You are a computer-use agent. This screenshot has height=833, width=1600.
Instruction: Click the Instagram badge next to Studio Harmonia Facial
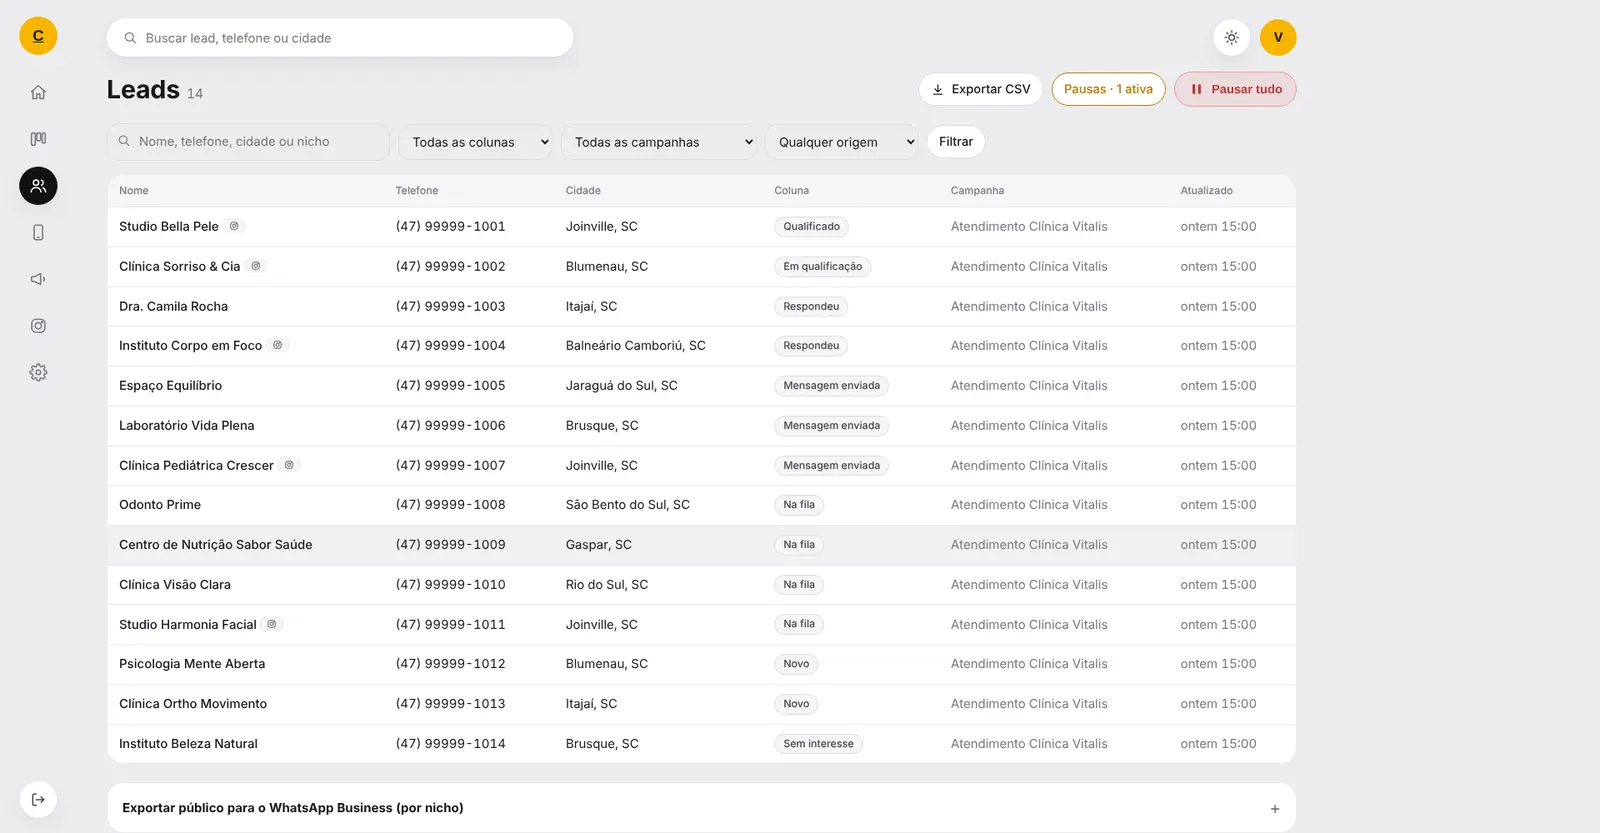coord(272,624)
